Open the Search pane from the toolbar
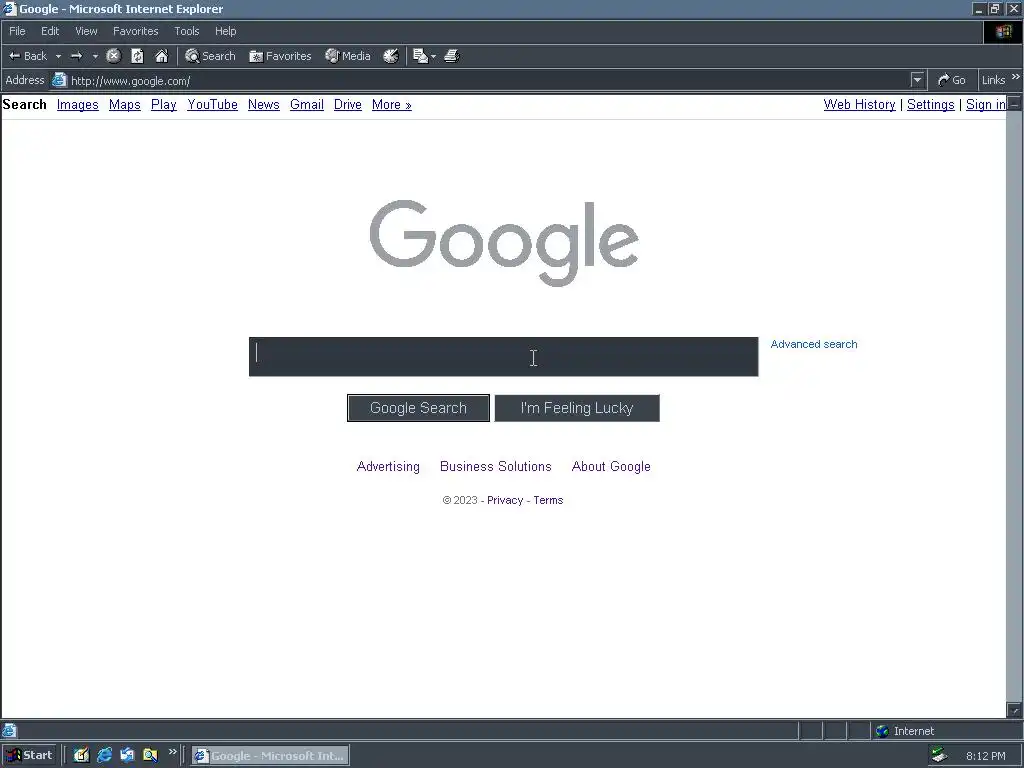 pos(210,56)
